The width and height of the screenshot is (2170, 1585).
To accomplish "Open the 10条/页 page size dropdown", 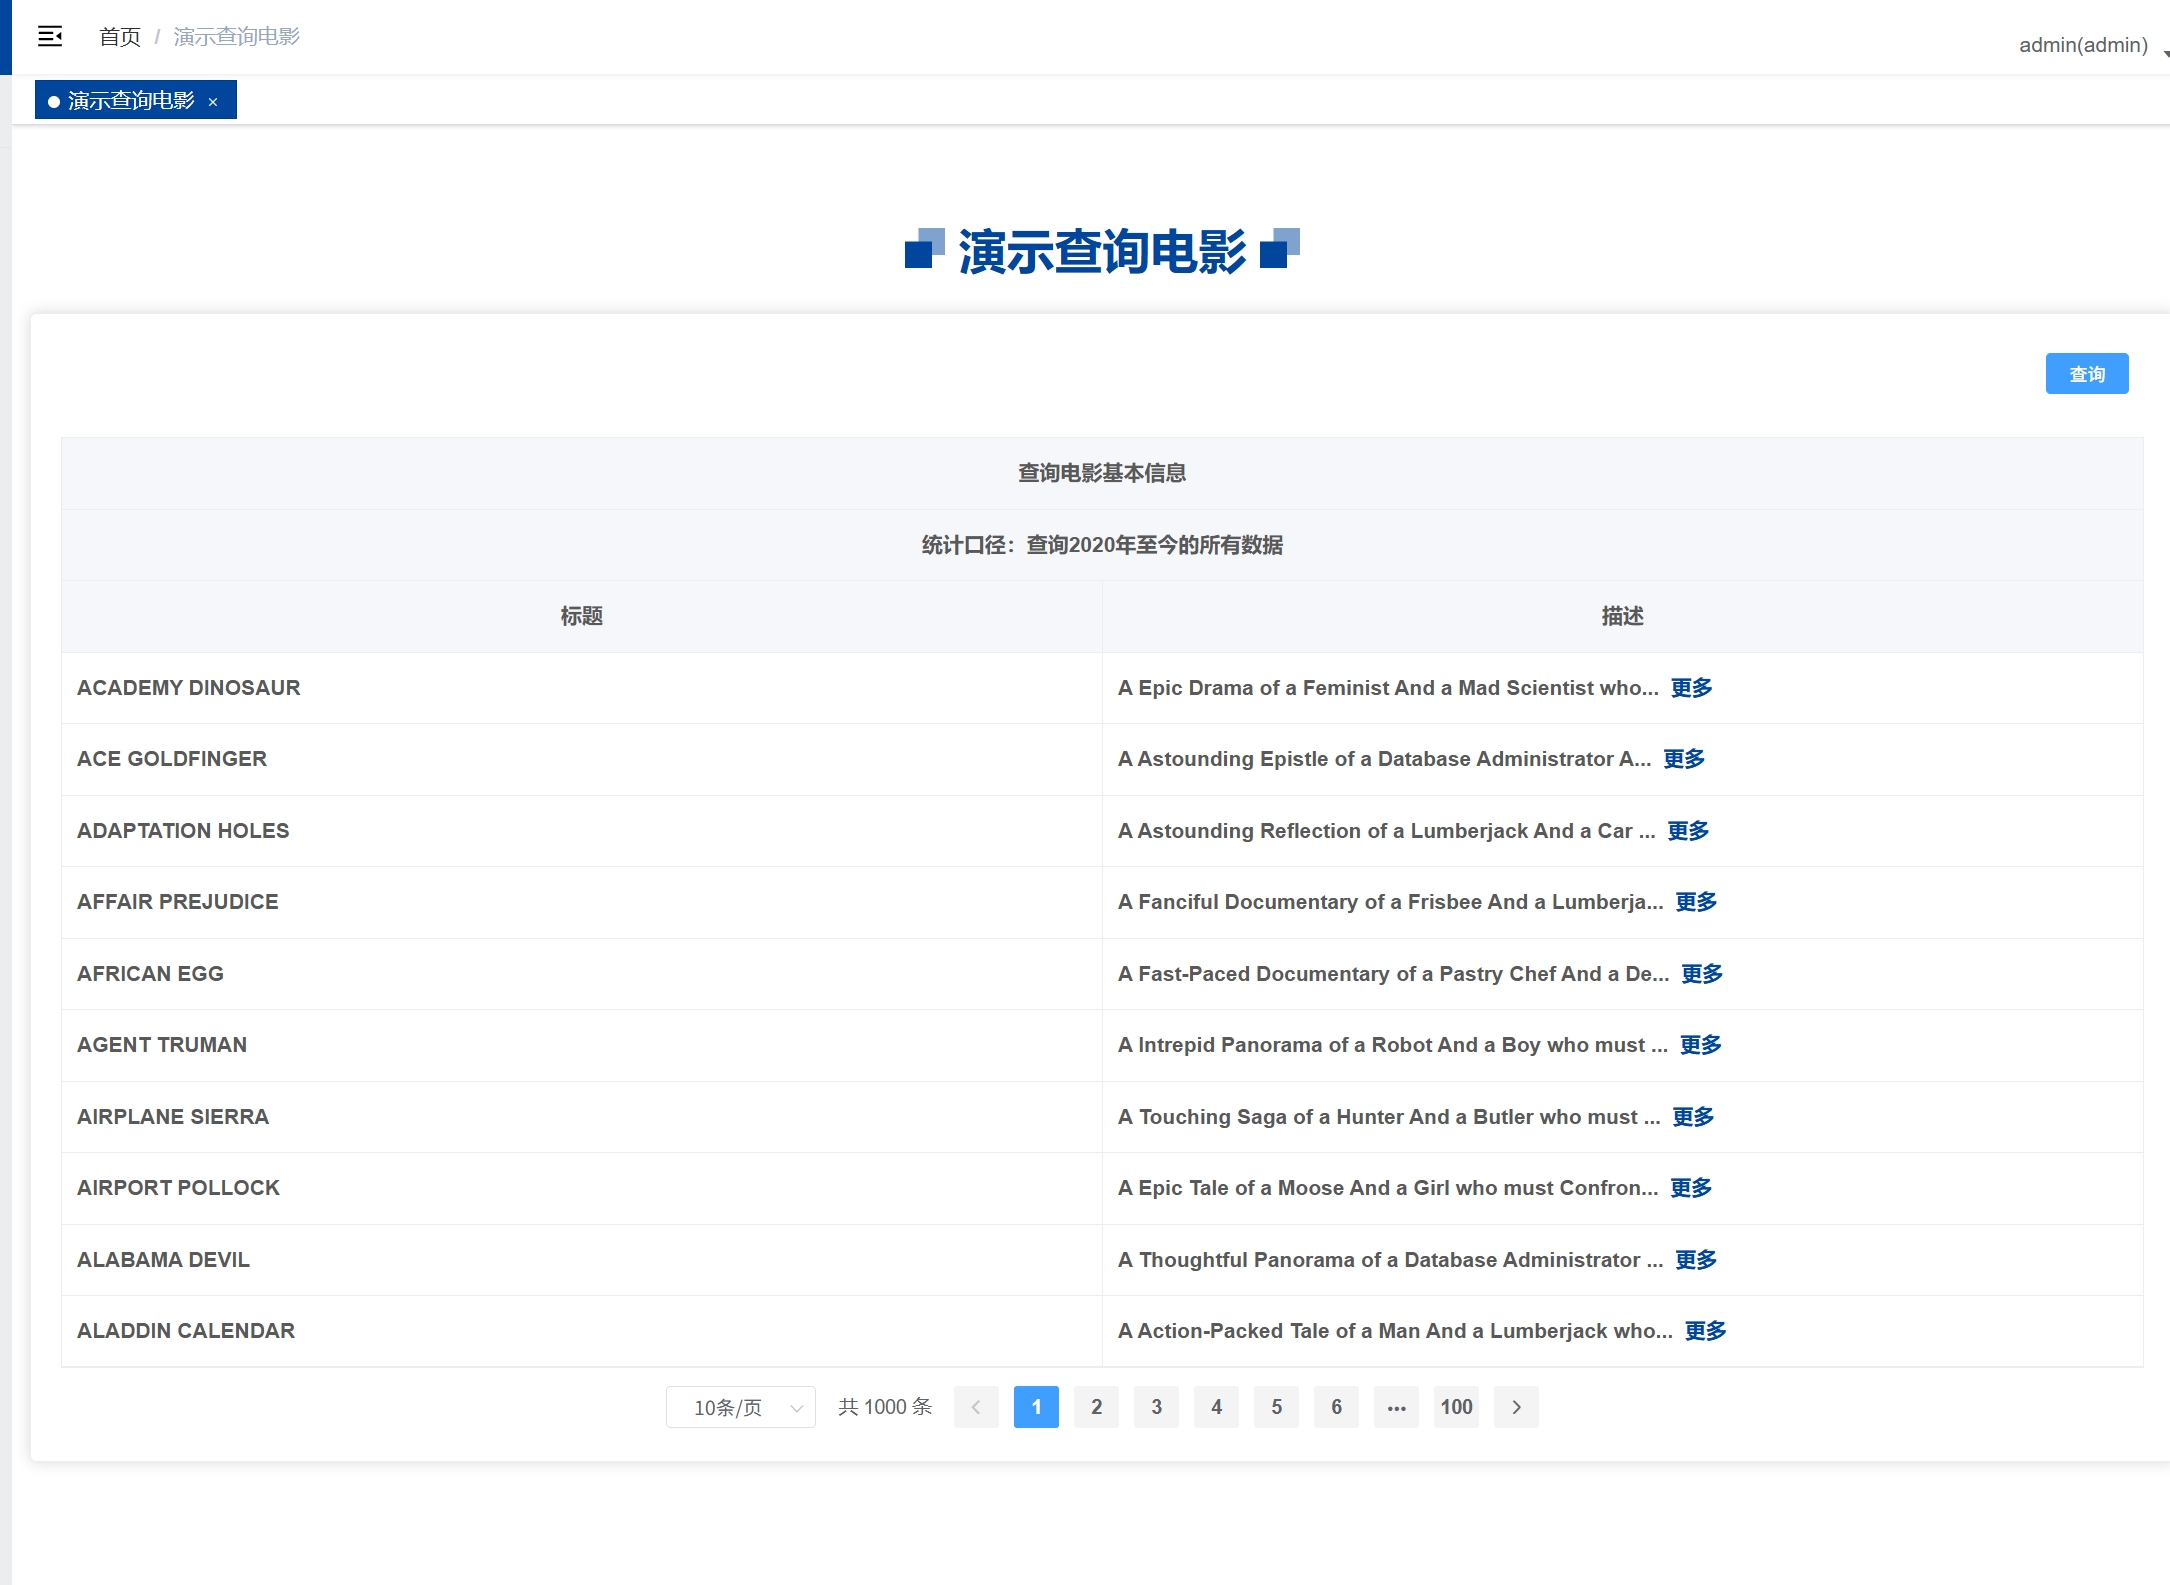I will tap(741, 1407).
